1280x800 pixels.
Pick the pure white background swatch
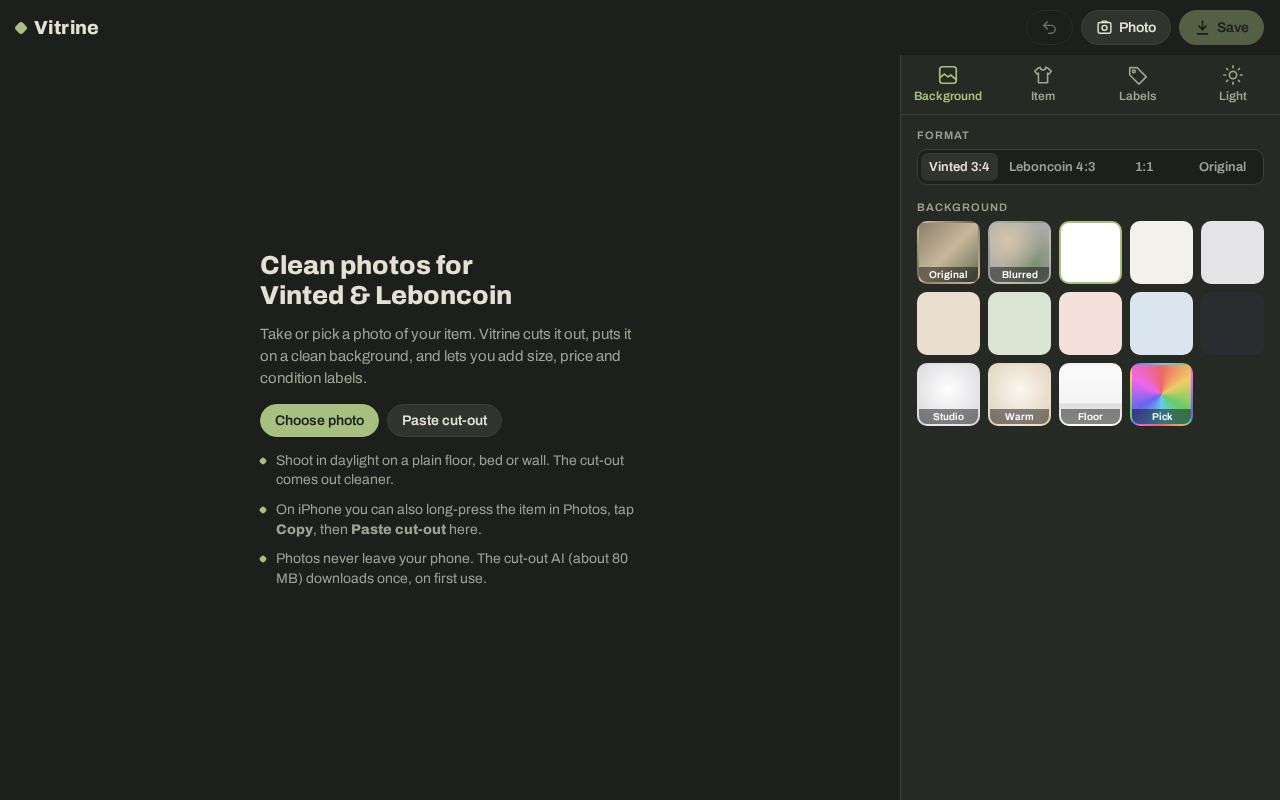tap(1090, 252)
